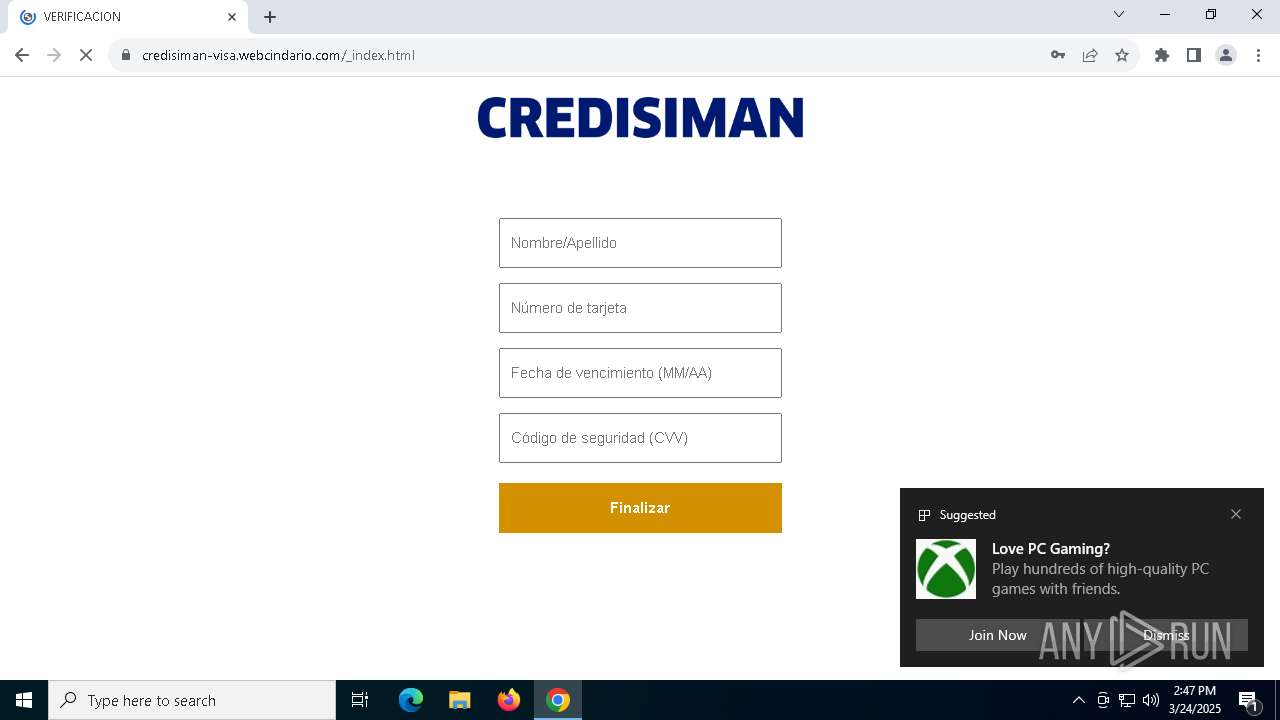The image size is (1280, 720).
Task: Open Chrome three-dot menu
Action: (x=1259, y=55)
